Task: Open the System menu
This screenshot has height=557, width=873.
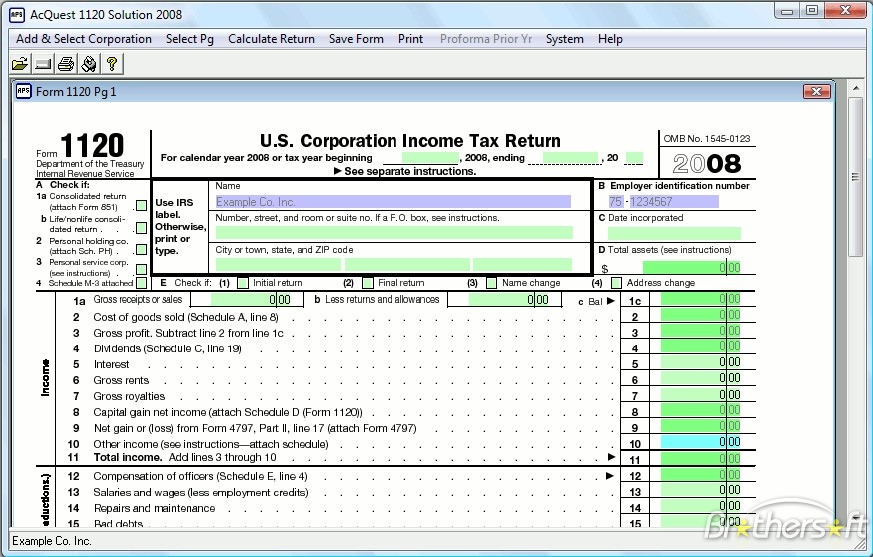Action: (565, 39)
